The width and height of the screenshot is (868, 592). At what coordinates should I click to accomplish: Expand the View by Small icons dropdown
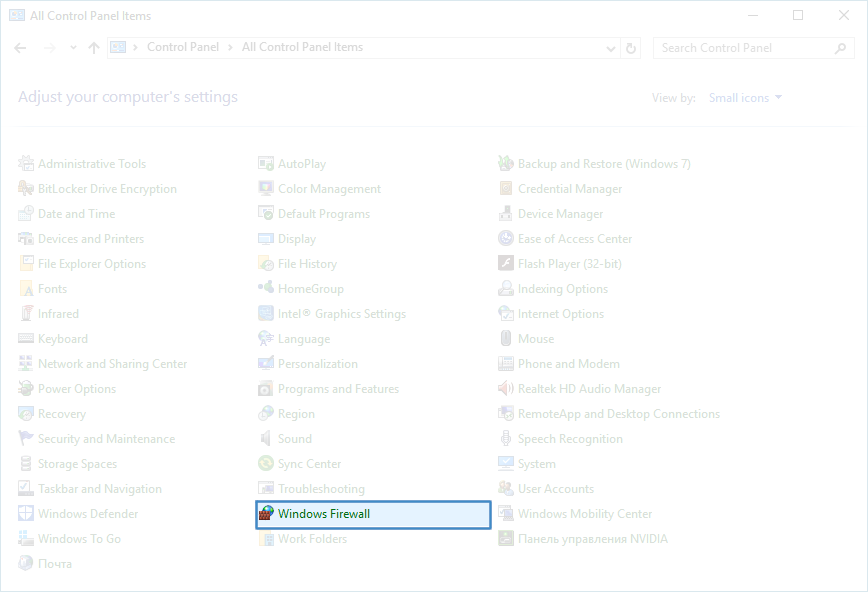tap(745, 98)
